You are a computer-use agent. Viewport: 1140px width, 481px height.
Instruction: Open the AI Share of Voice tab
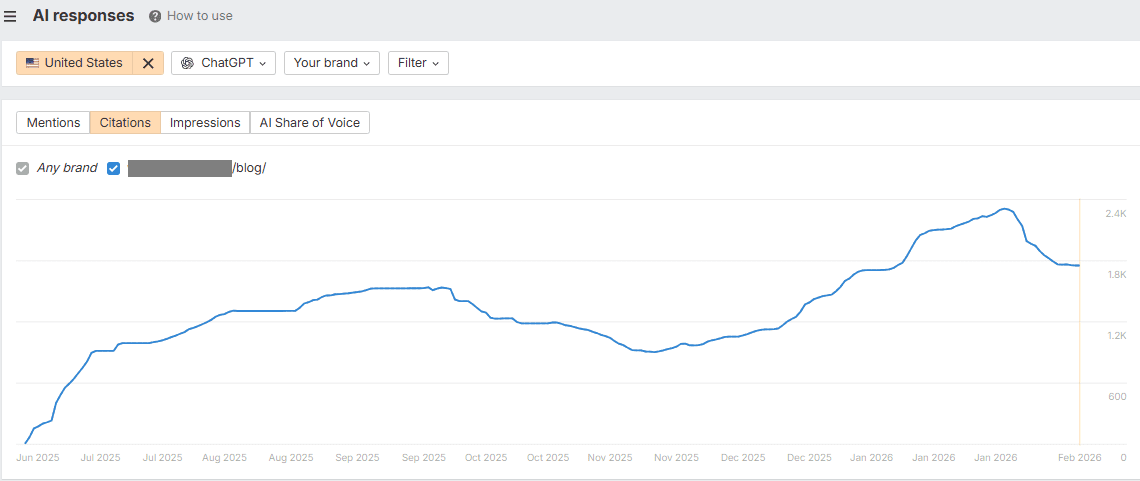coord(310,122)
